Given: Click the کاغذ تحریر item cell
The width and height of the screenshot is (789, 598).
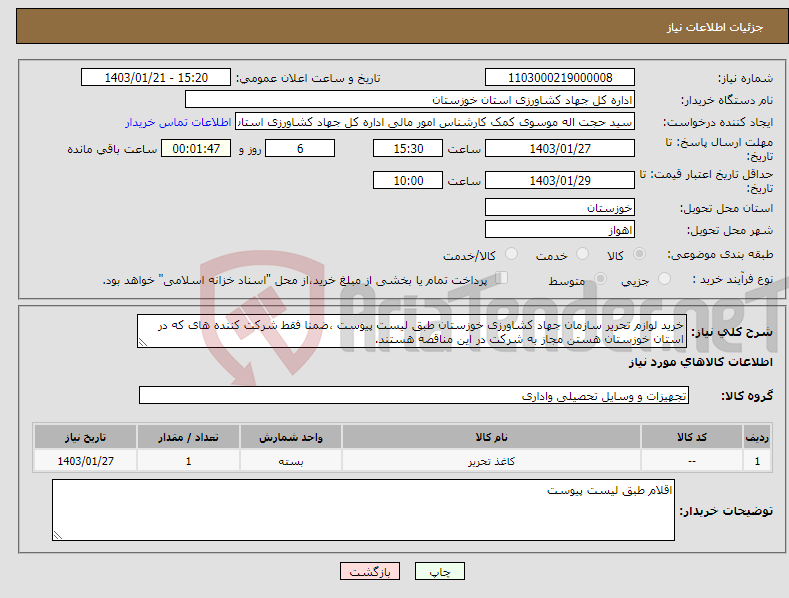Looking at the screenshot, I should click(491, 461).
